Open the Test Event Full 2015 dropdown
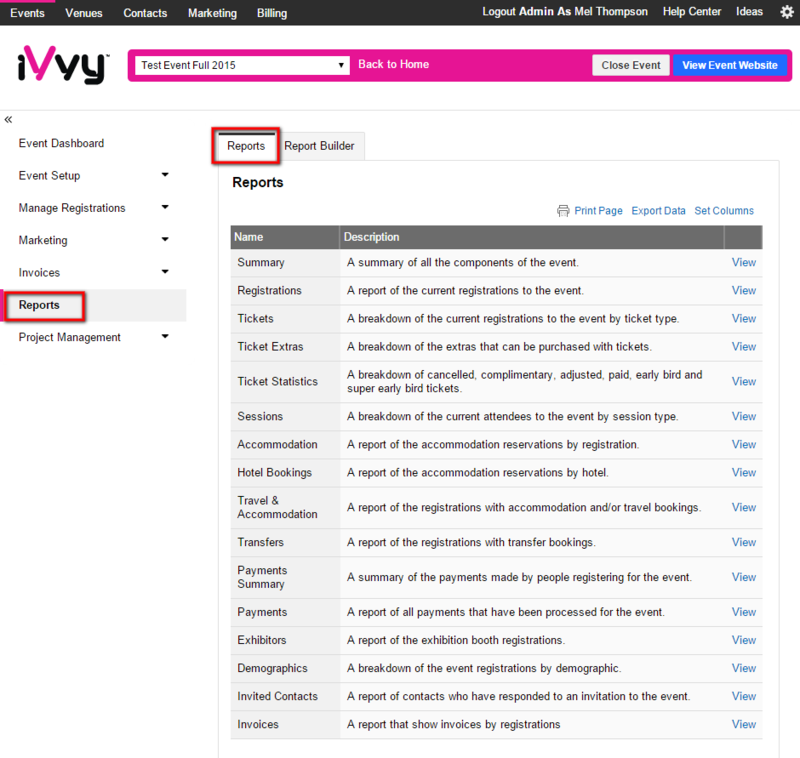This screenshot has width=800, height=758. coord(242,65)
